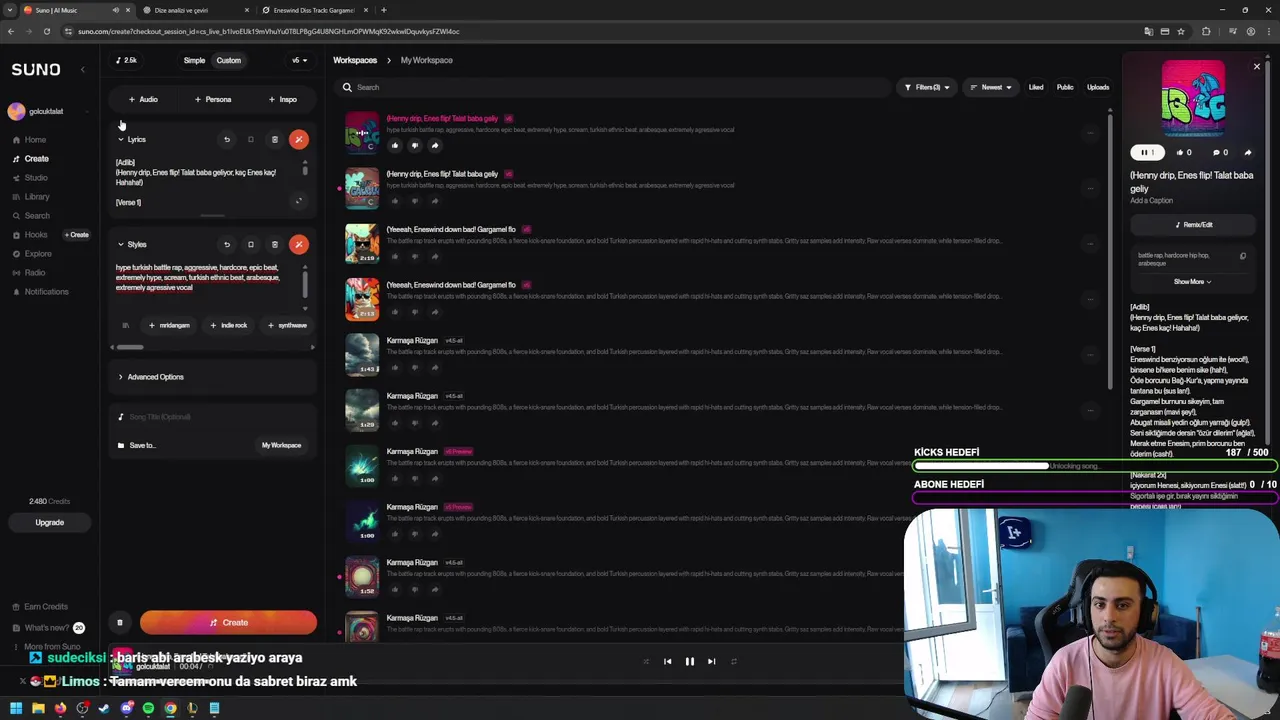Click the orange Create button
This screenshot has height=720, width=1280.
(x=228, y=623)
